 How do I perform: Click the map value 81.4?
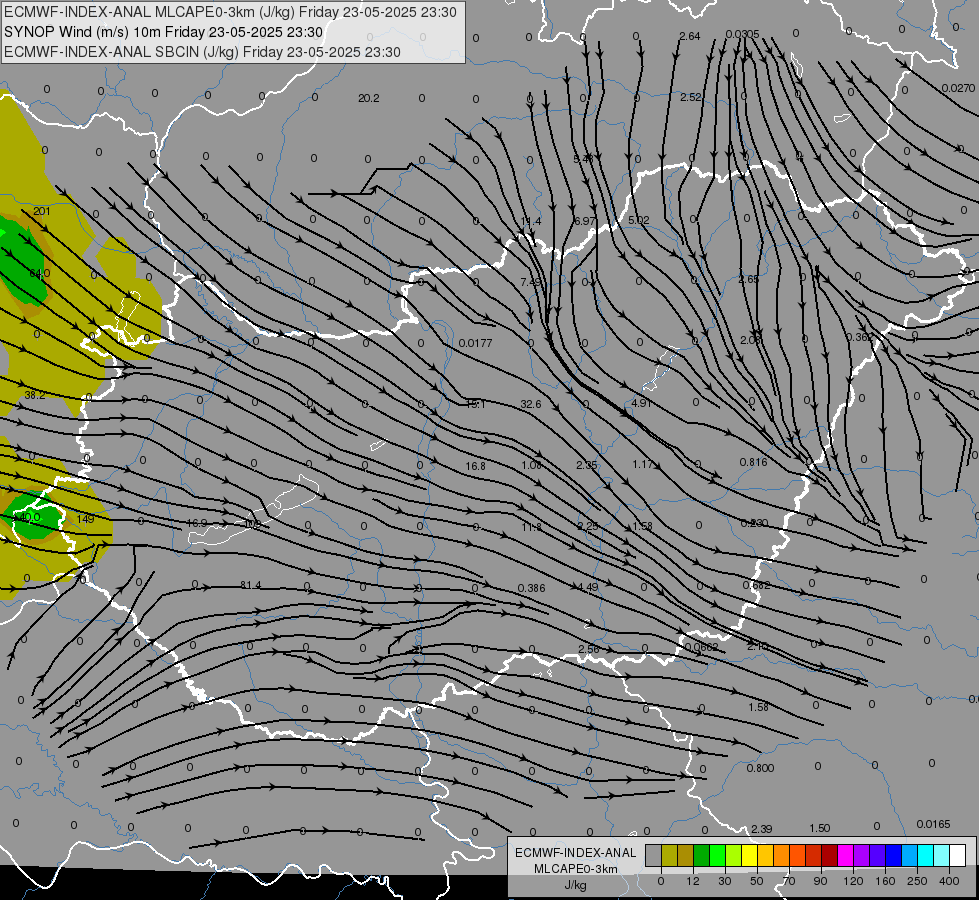pyautogui.click(x=250, y=585)
